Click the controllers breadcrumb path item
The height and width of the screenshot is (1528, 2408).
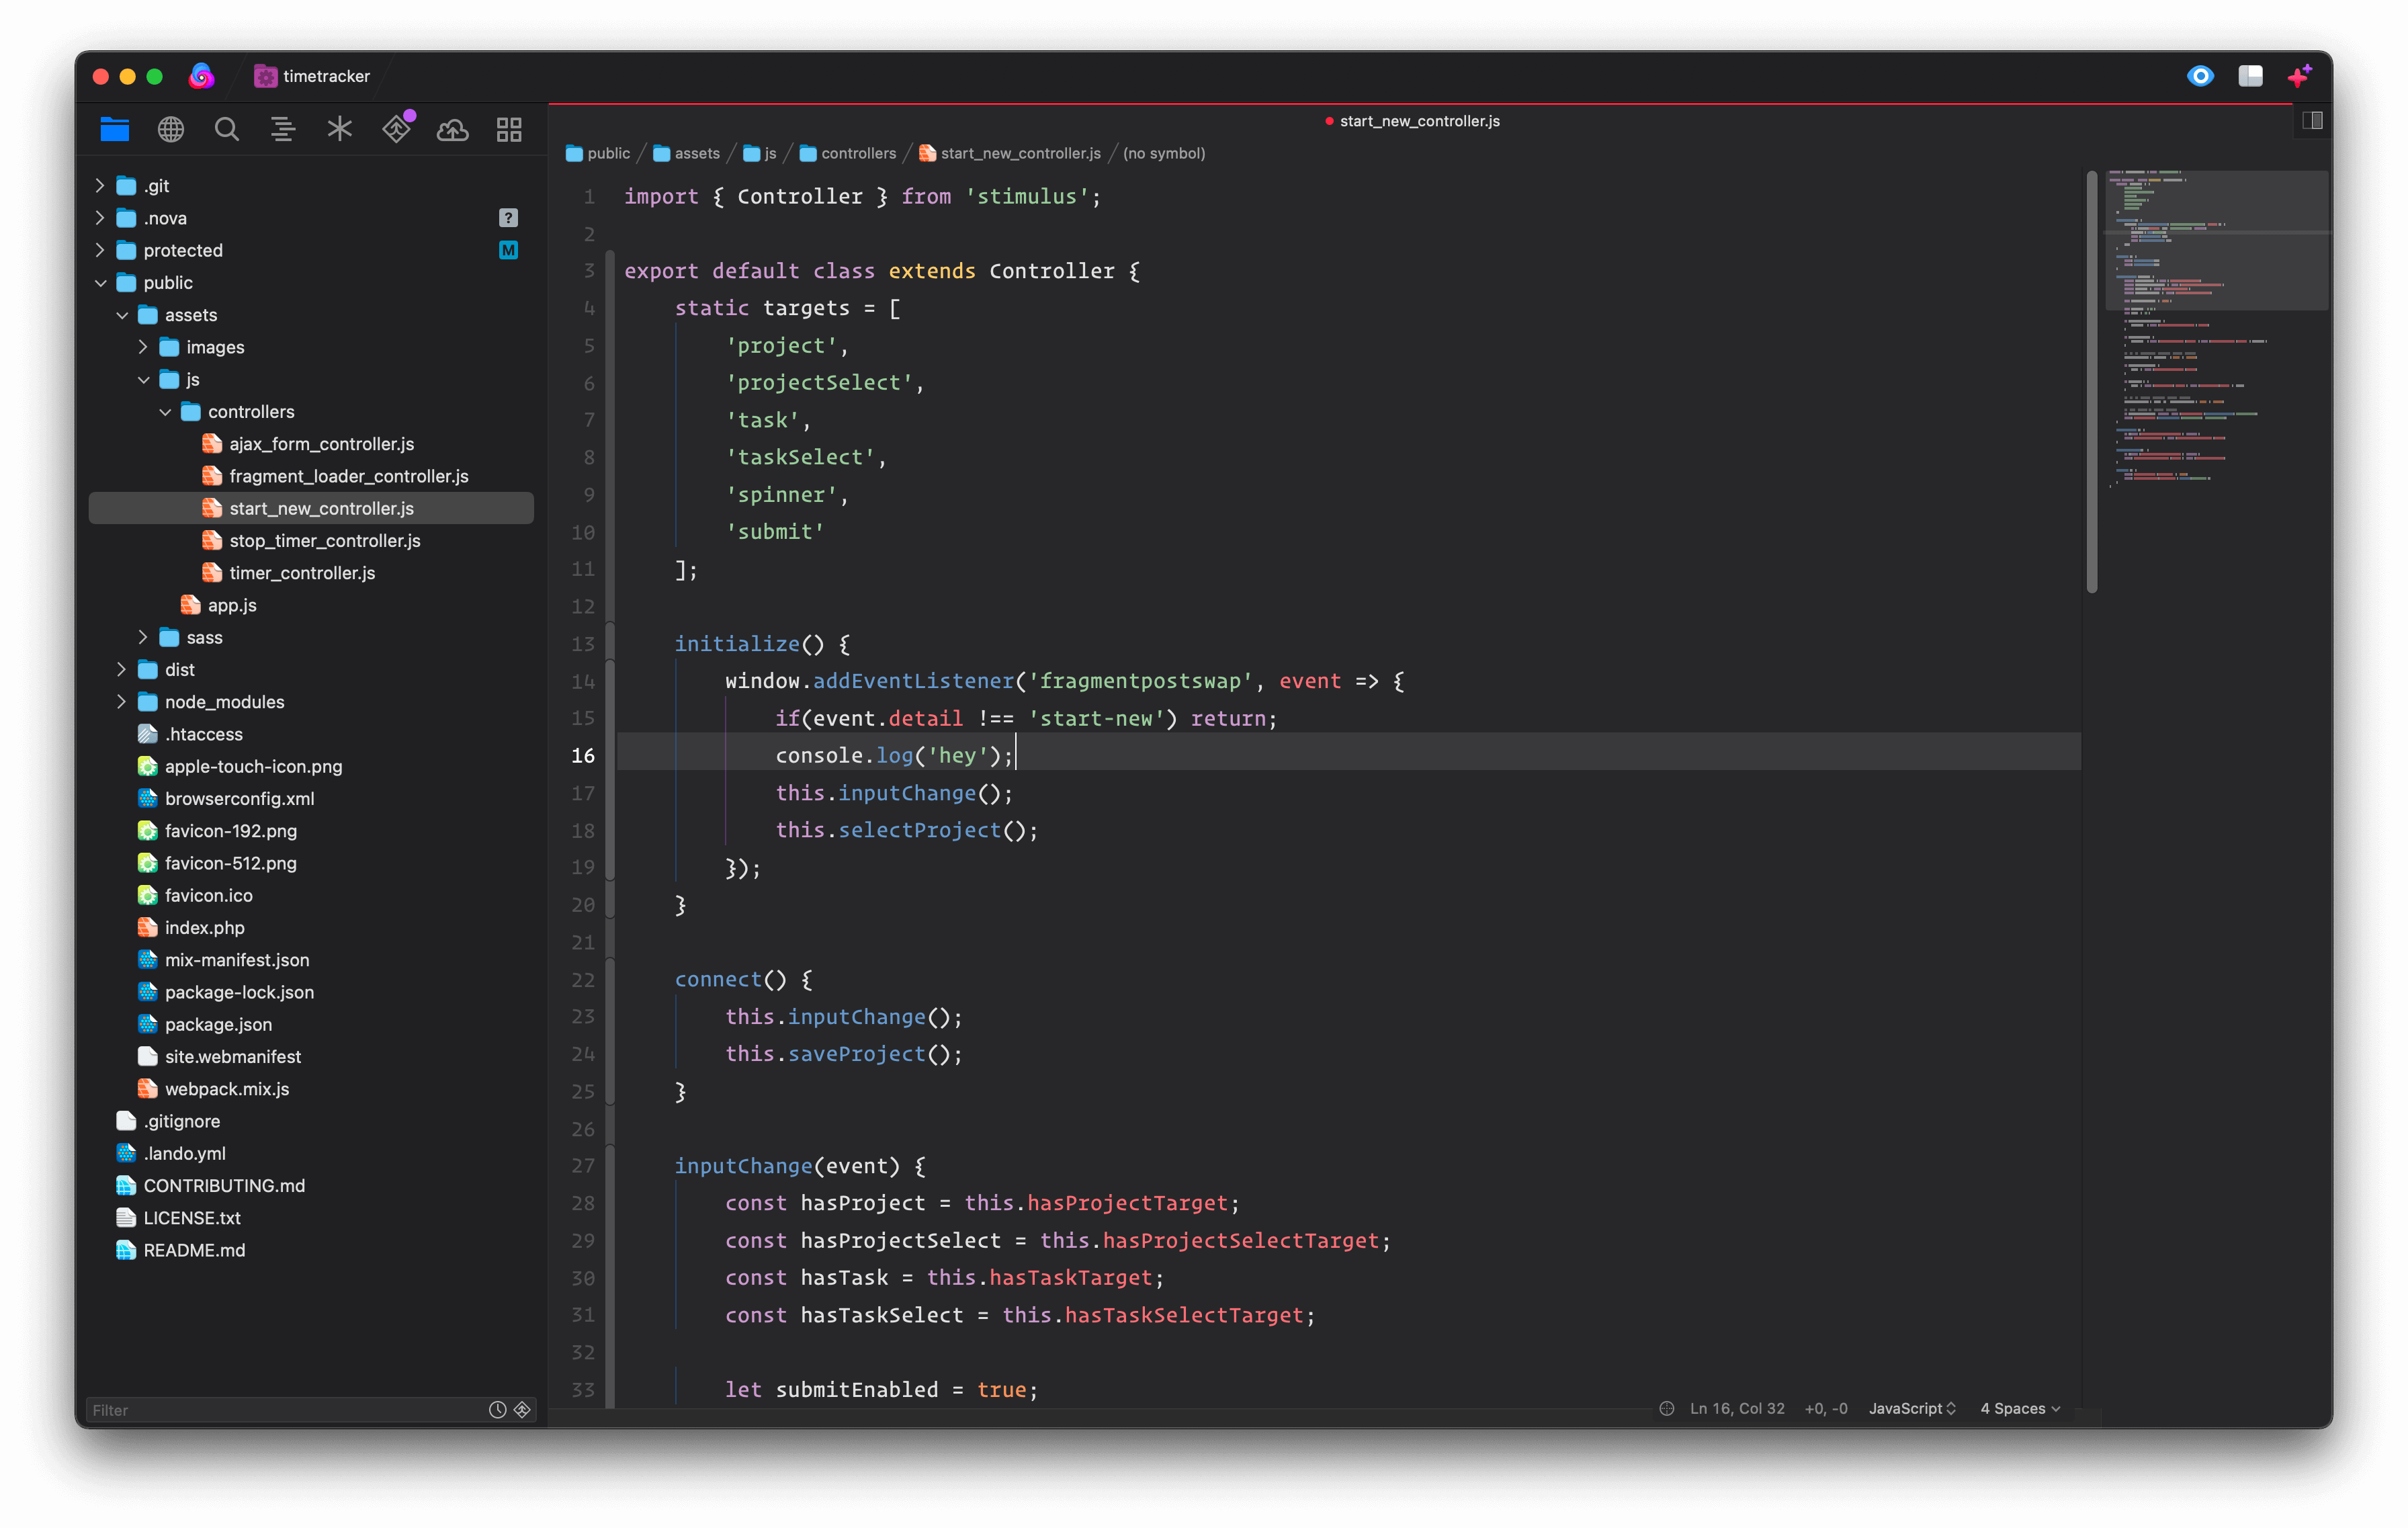[857, 153]
